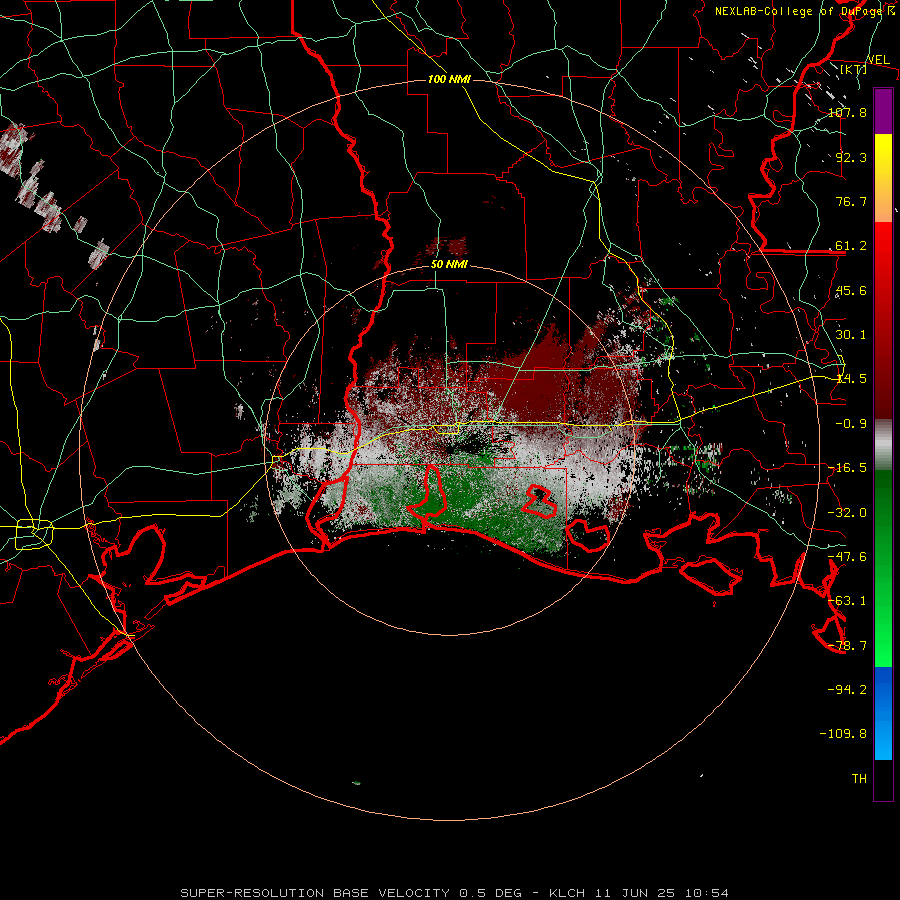Image resolution: width=900 pixels, height=900 pixels.
Task: Click the yellow city loop outline at left
Action: tap(34, 534)
